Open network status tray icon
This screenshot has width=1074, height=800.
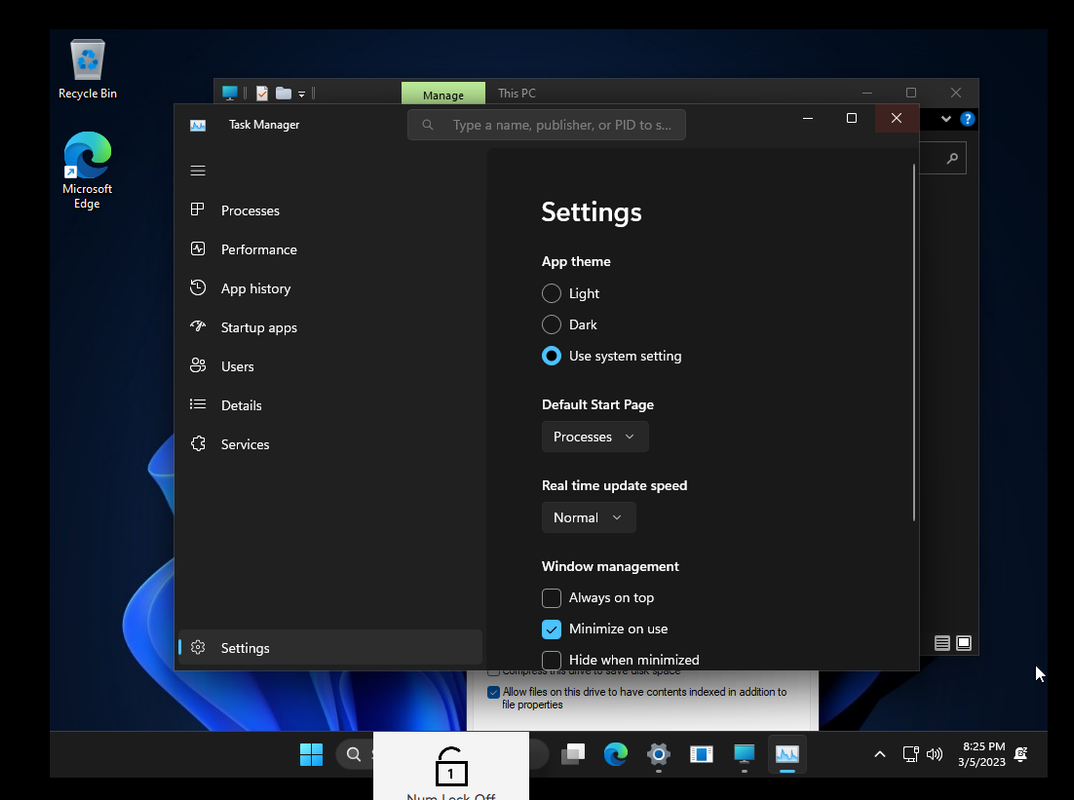coord(910,755)
